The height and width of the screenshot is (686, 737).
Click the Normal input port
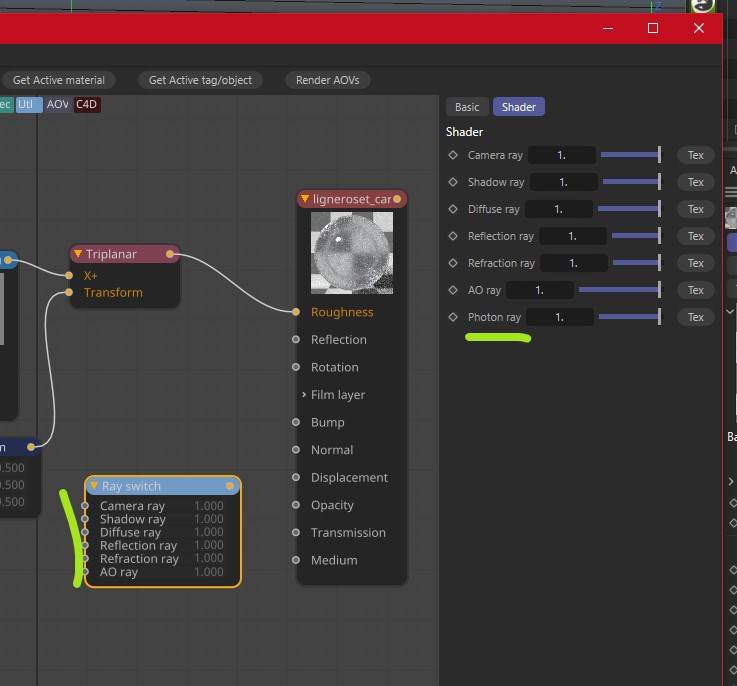pos(296,449)
